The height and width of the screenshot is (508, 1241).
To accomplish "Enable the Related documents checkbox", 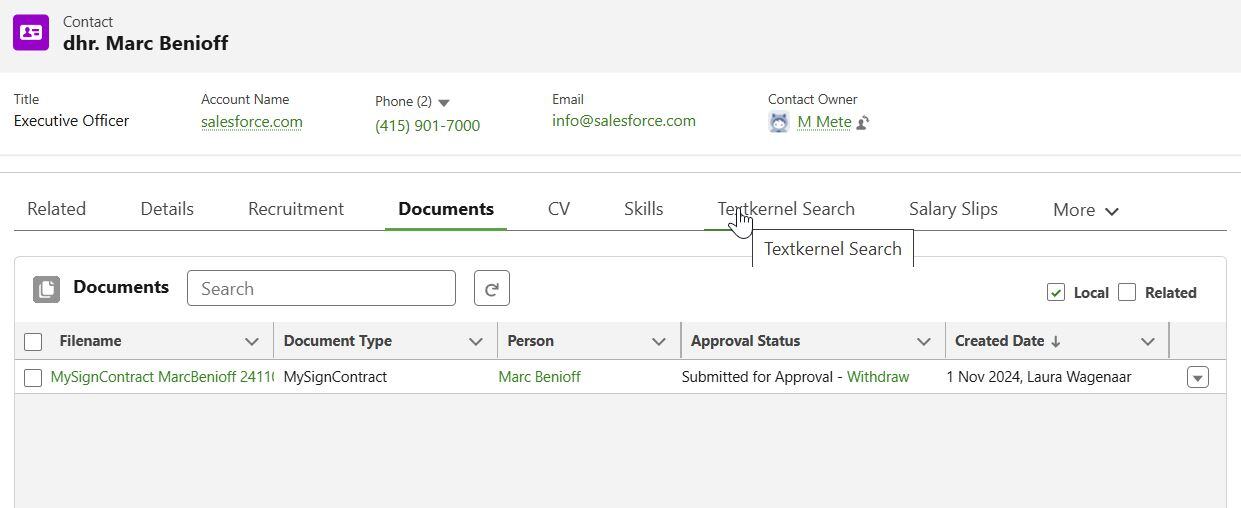I will coord(1127,292).
